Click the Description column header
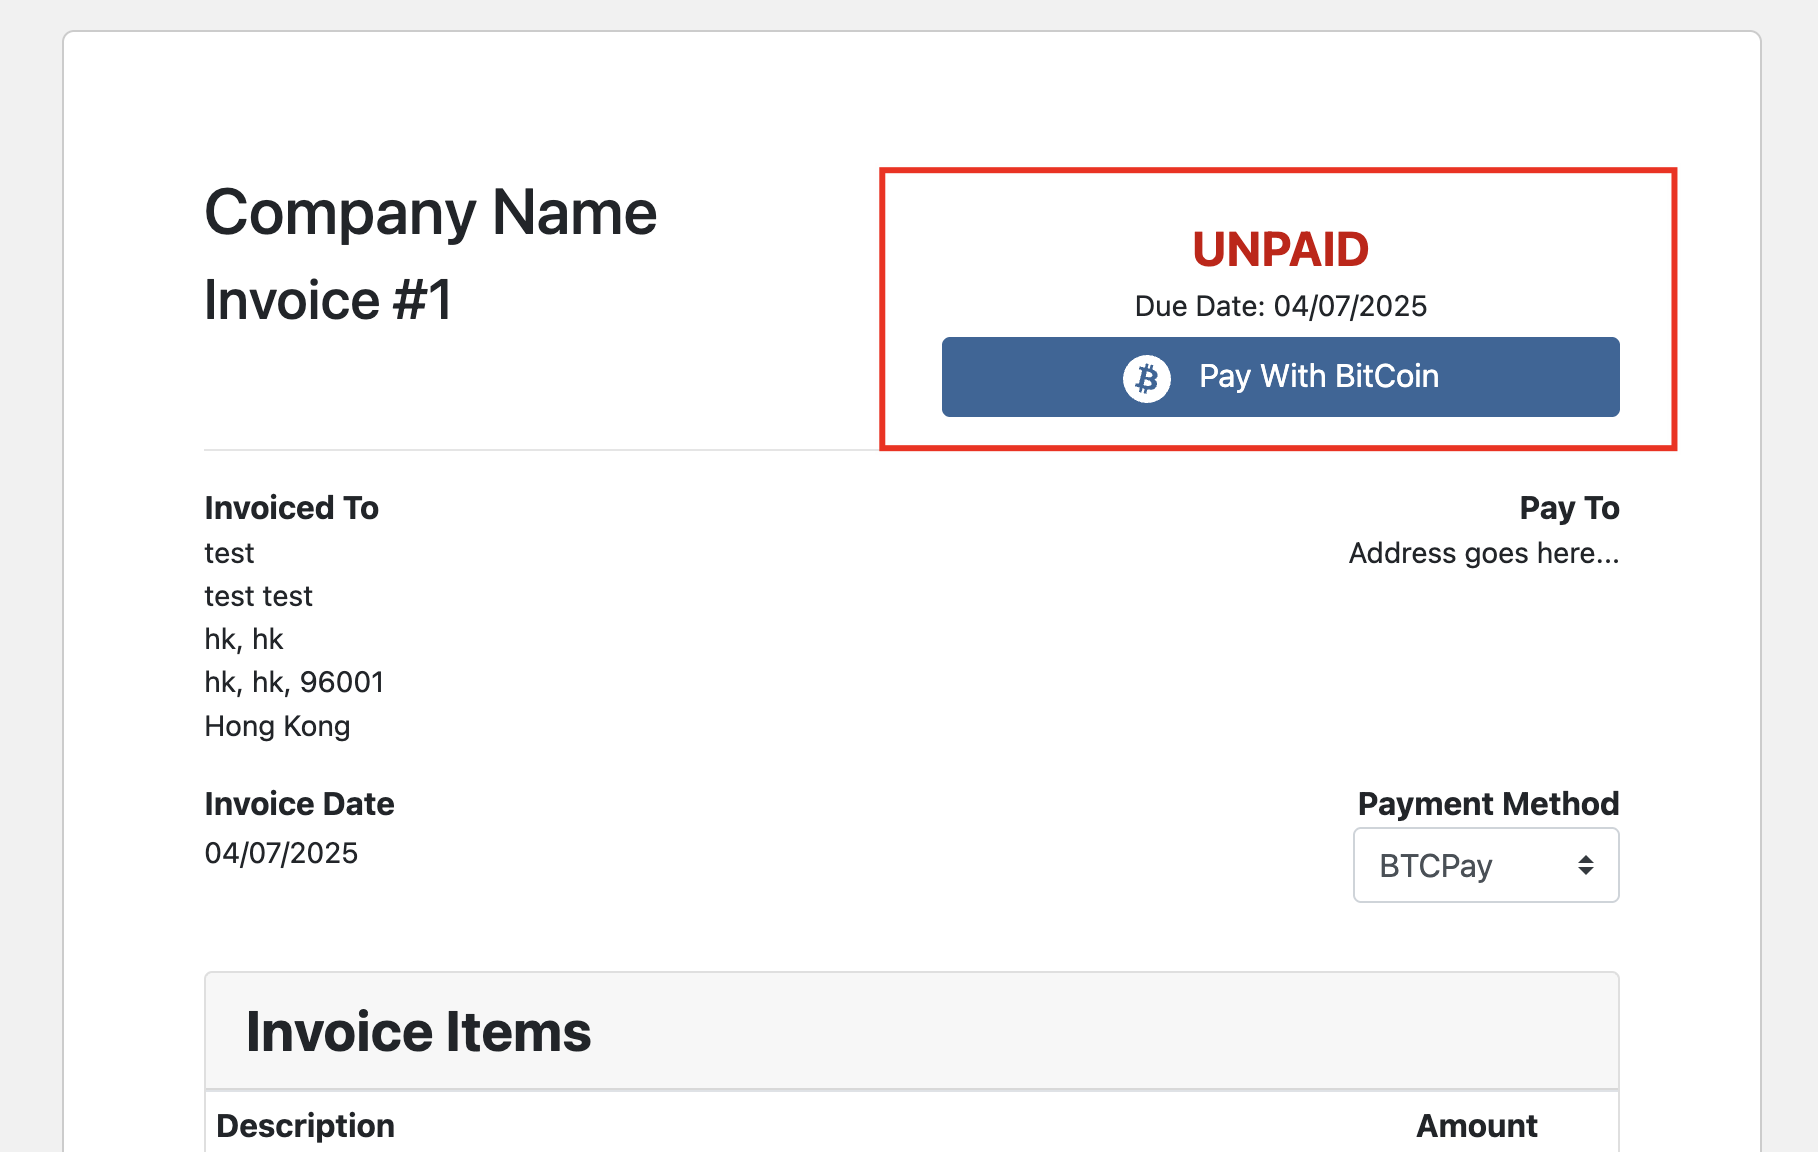 tap(307, 1125)
